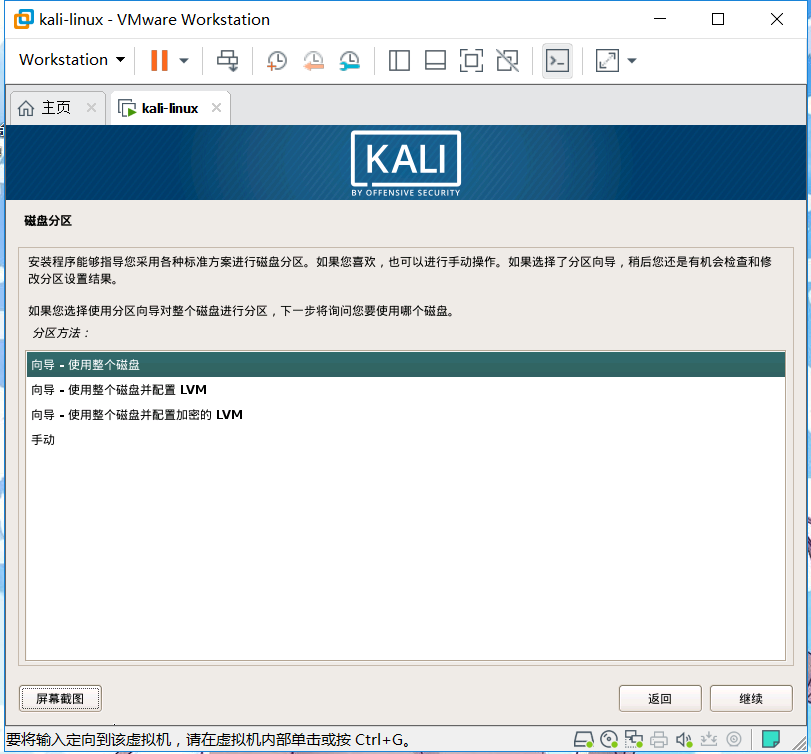Click the stretch guest display icon

[607, 61]
